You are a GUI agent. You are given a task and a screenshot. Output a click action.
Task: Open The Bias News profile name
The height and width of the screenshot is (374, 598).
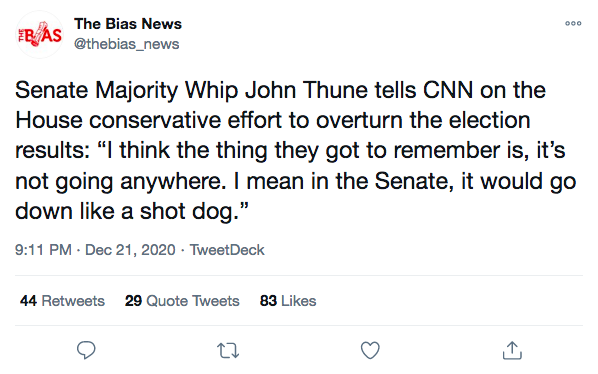(x=128, y=24)
